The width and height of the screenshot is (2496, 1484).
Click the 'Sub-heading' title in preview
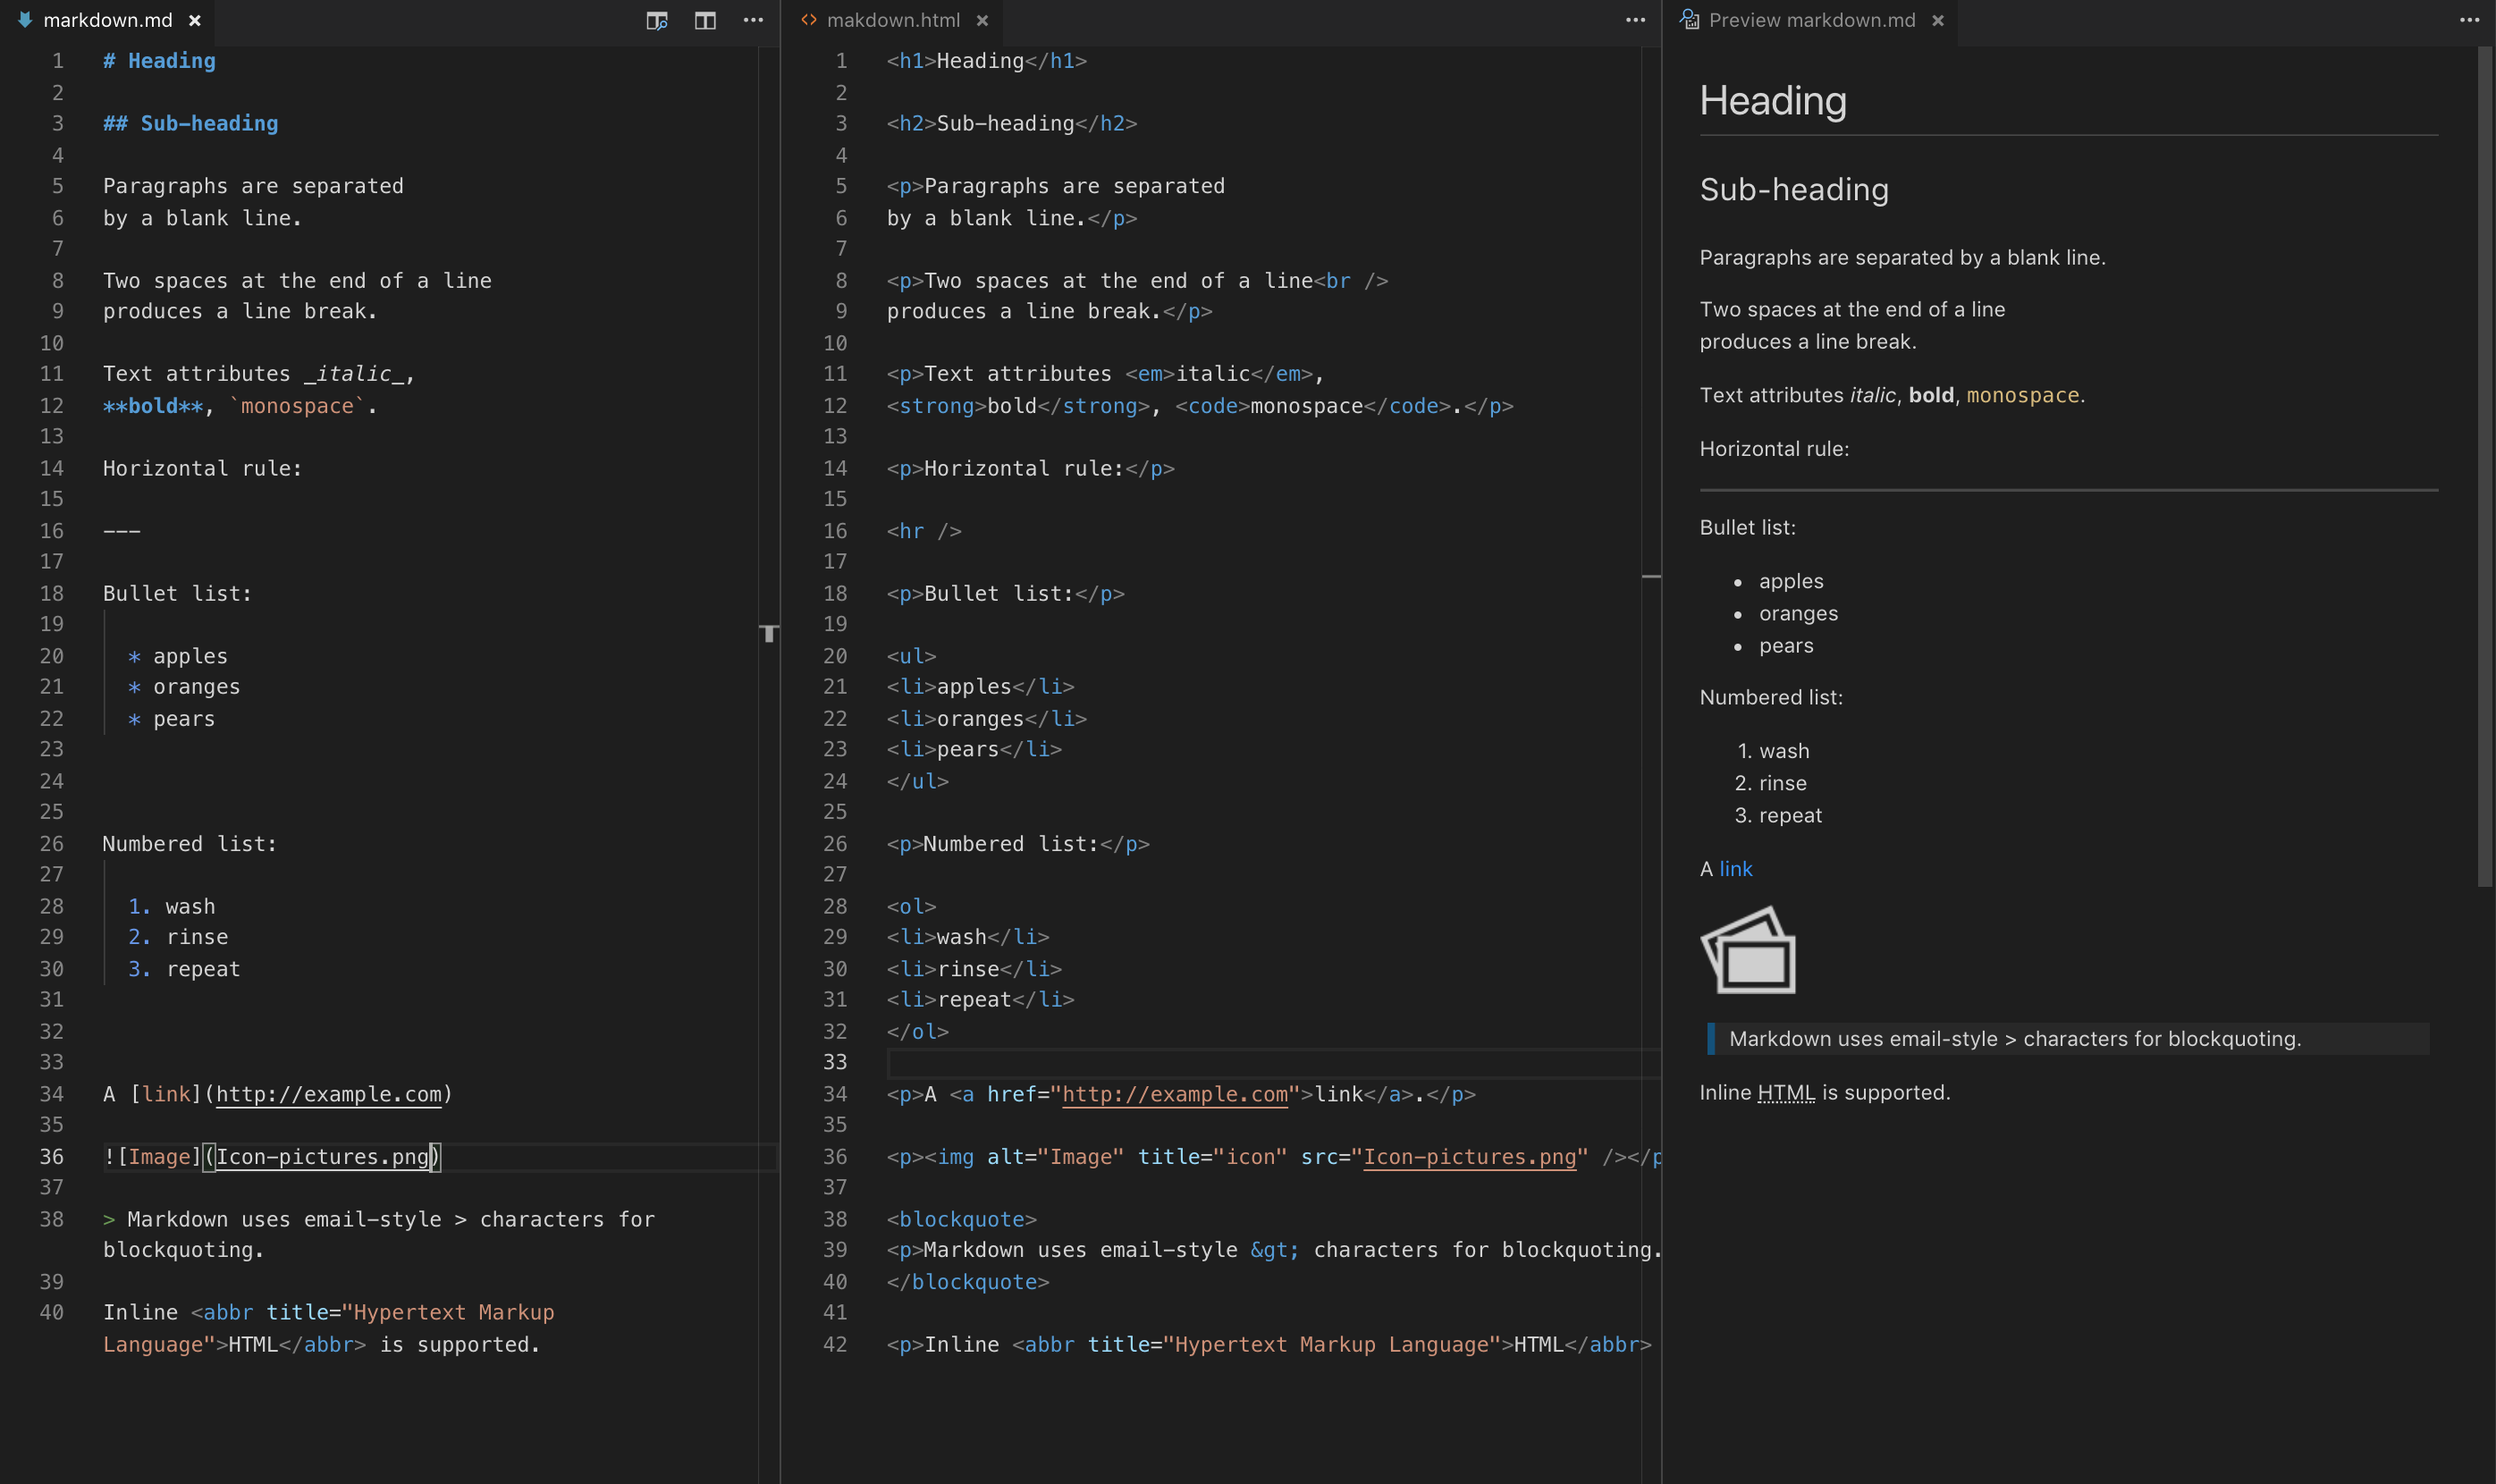(x=1794, y=190)
